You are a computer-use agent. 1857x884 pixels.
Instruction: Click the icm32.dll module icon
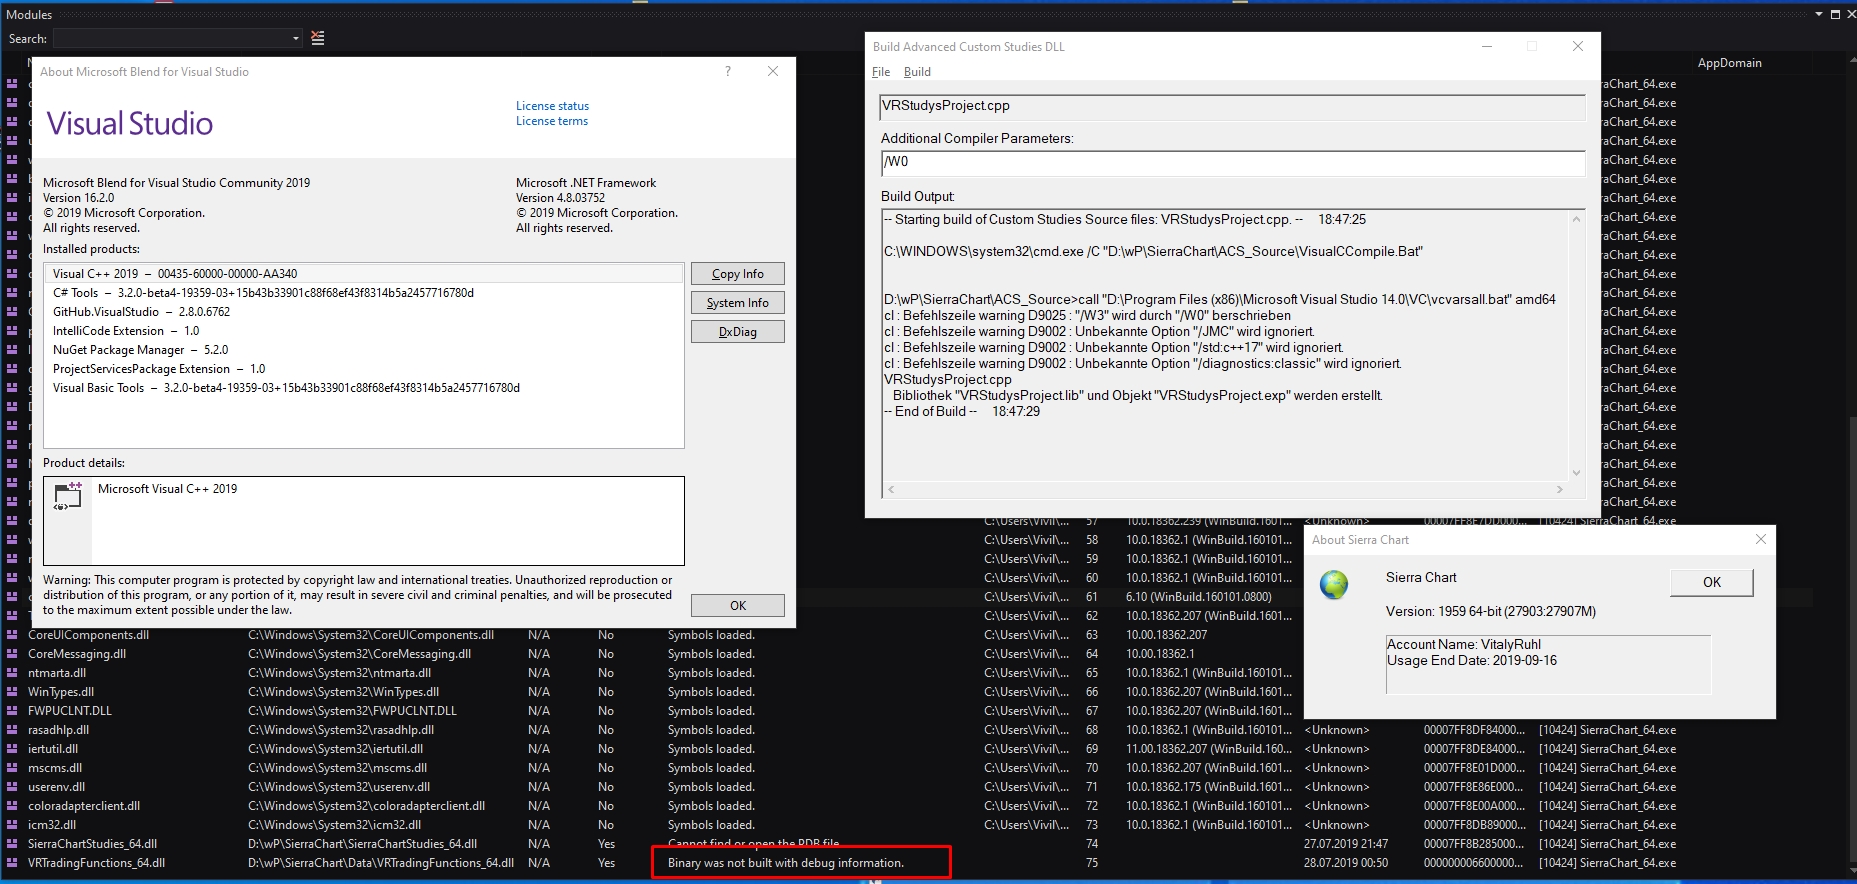click(12, 825)
